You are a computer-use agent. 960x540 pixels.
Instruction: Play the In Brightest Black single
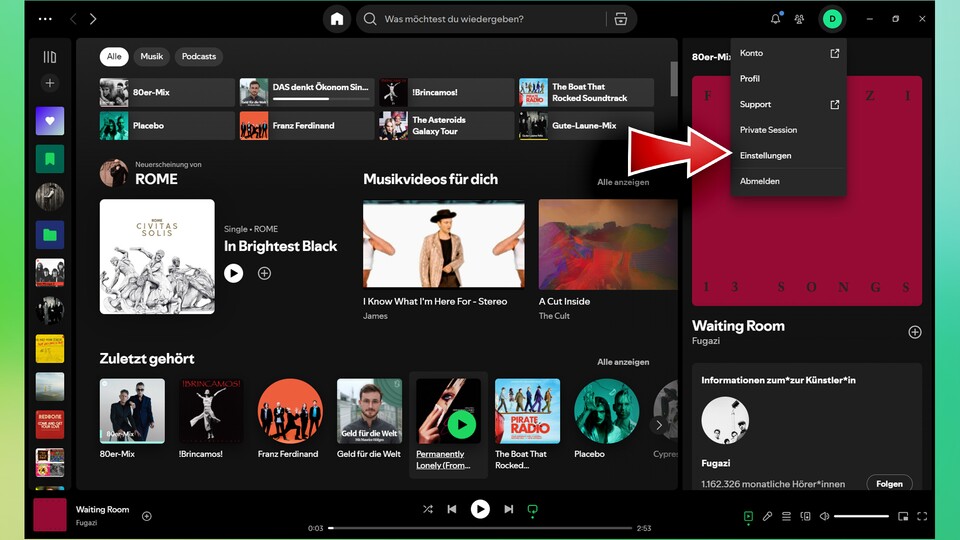tap(233, 273)
